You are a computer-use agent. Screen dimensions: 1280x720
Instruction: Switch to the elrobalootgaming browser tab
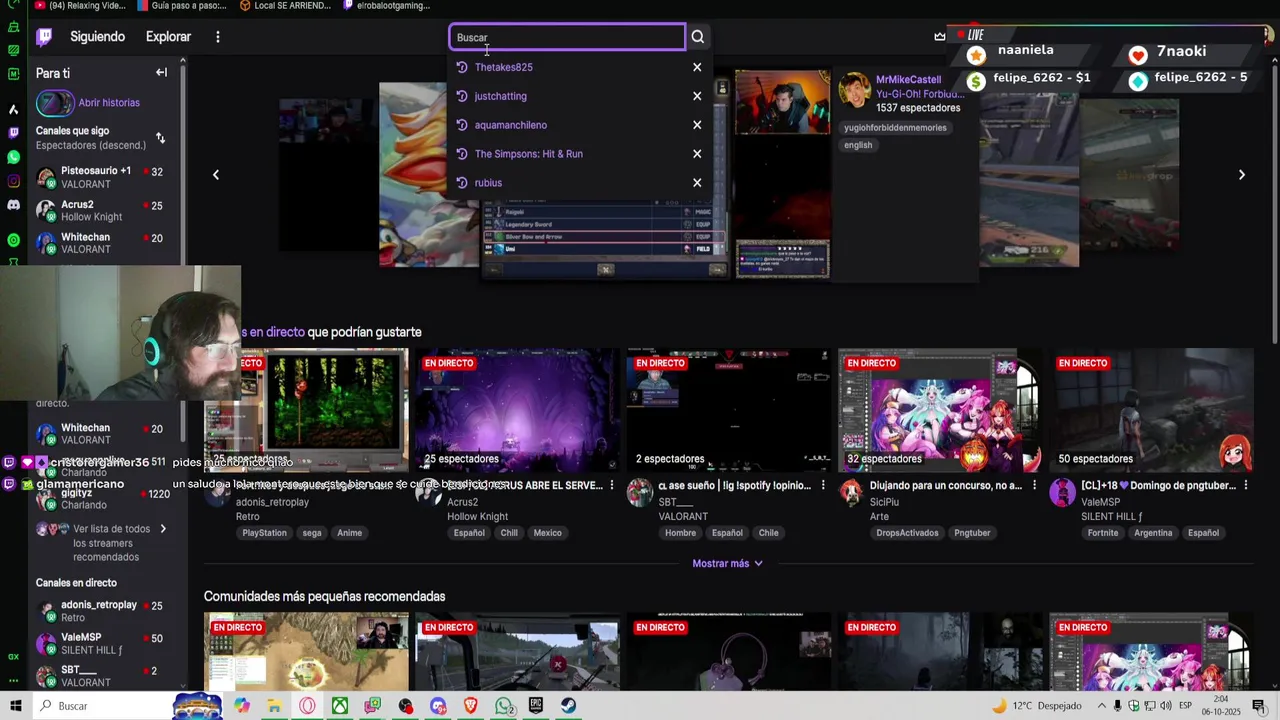387,6
